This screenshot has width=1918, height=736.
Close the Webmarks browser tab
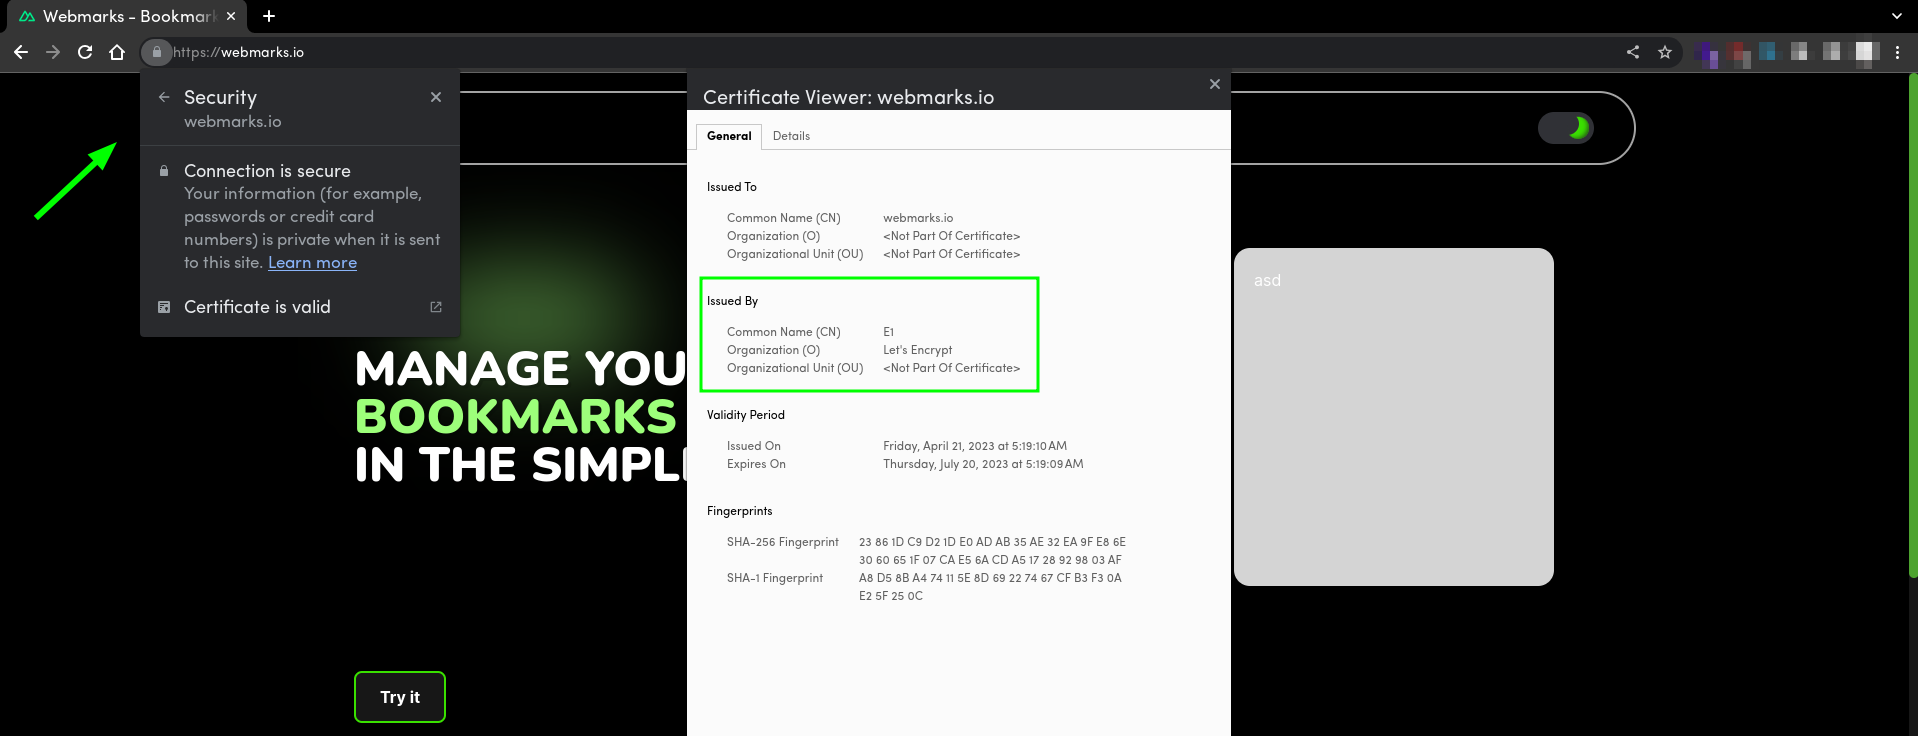click(231, 16)
